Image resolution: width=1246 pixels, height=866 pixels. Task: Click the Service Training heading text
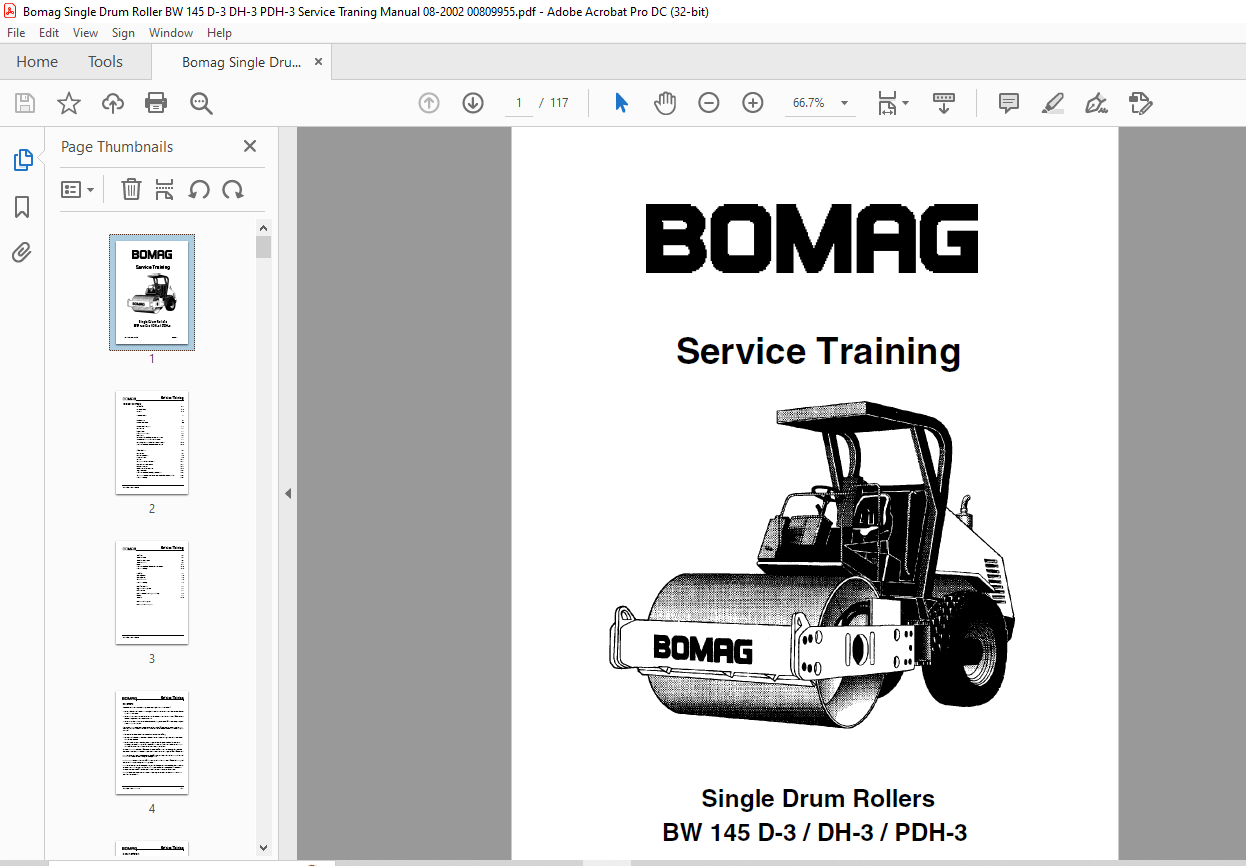(x=818, y=352)
